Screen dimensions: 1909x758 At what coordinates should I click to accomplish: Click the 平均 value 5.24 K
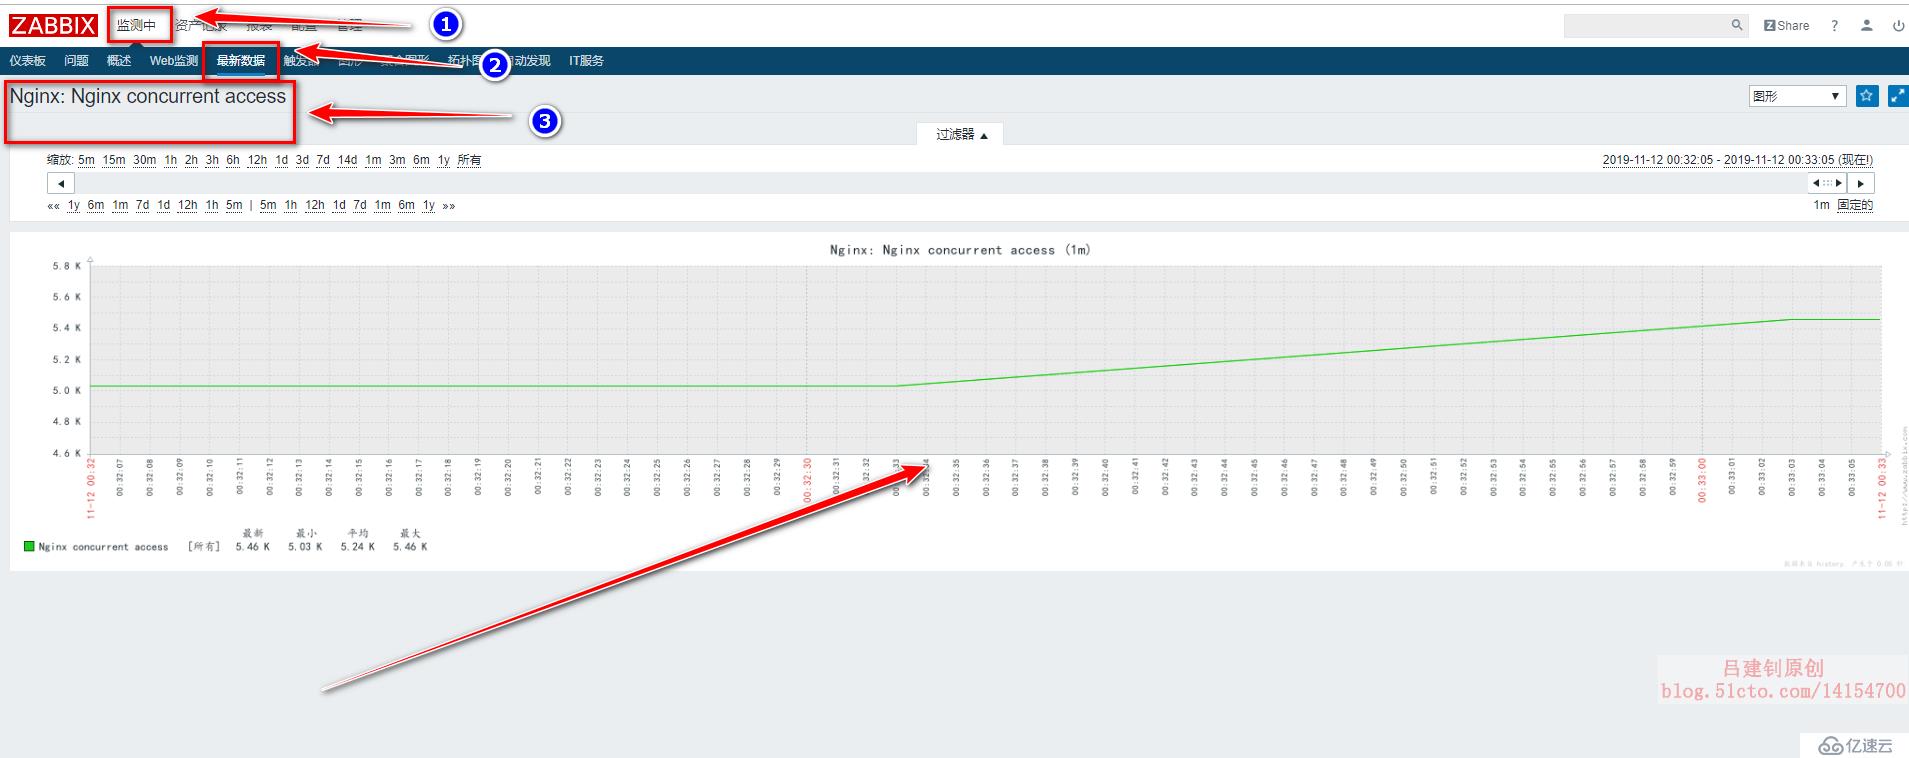358,547
